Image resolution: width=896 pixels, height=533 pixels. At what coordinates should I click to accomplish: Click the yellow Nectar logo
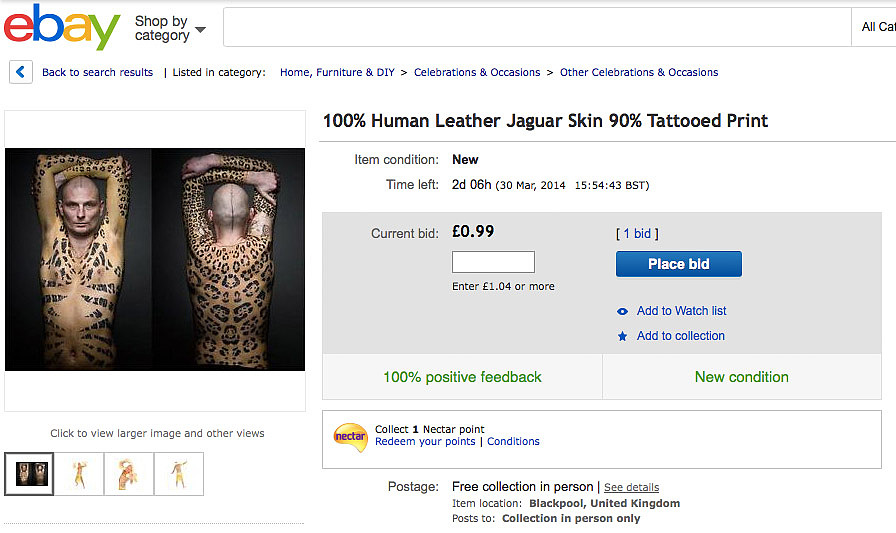coord(350,437)
